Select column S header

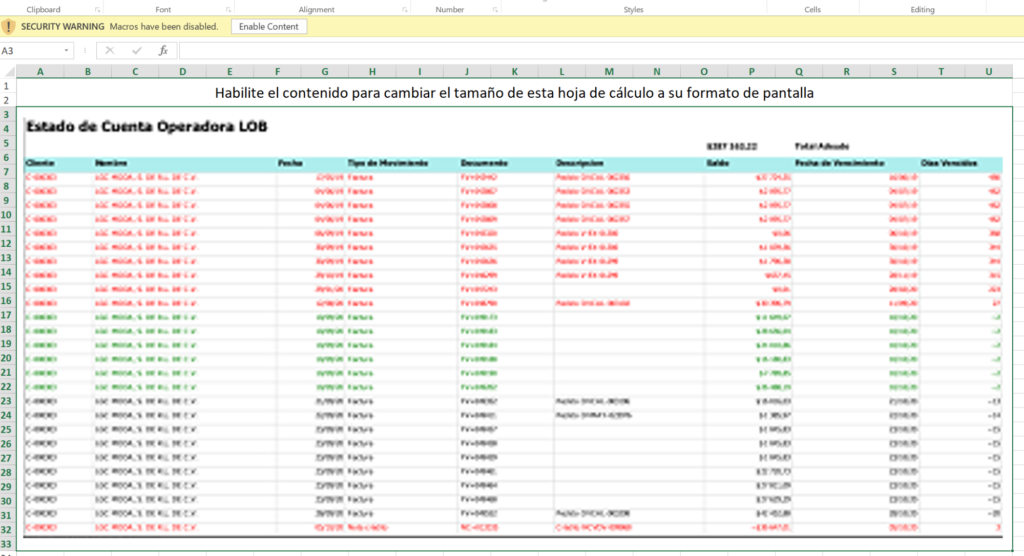pos(894,72)
